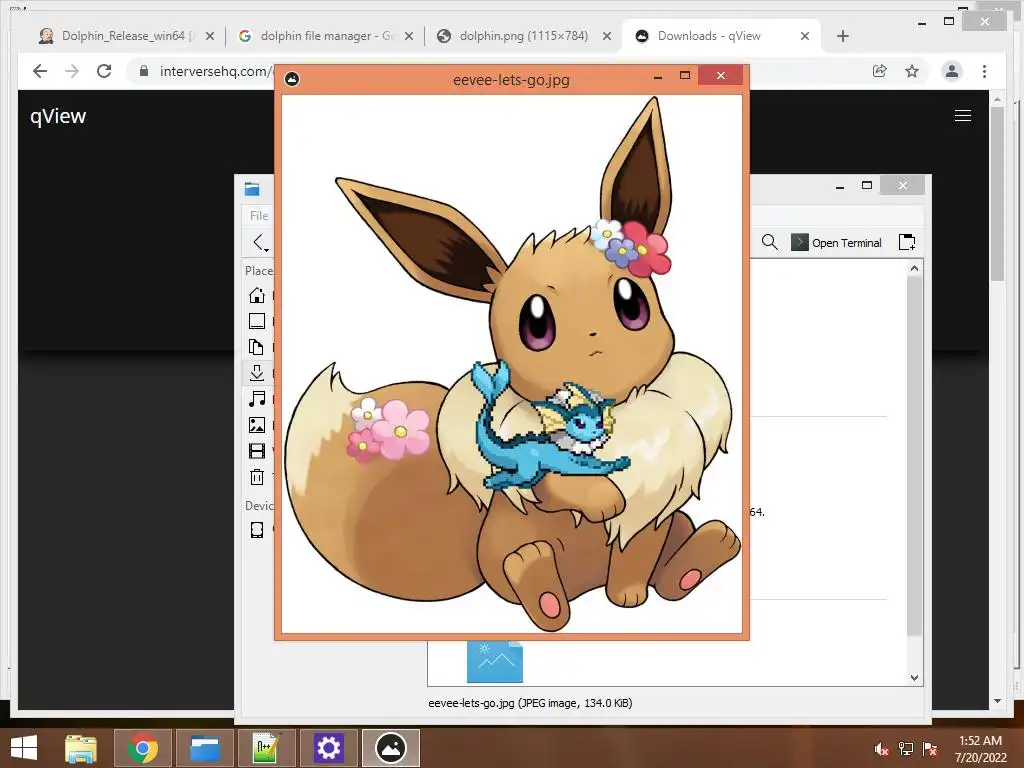Click the image file thumbnail in Dolphin

point(494,661)
